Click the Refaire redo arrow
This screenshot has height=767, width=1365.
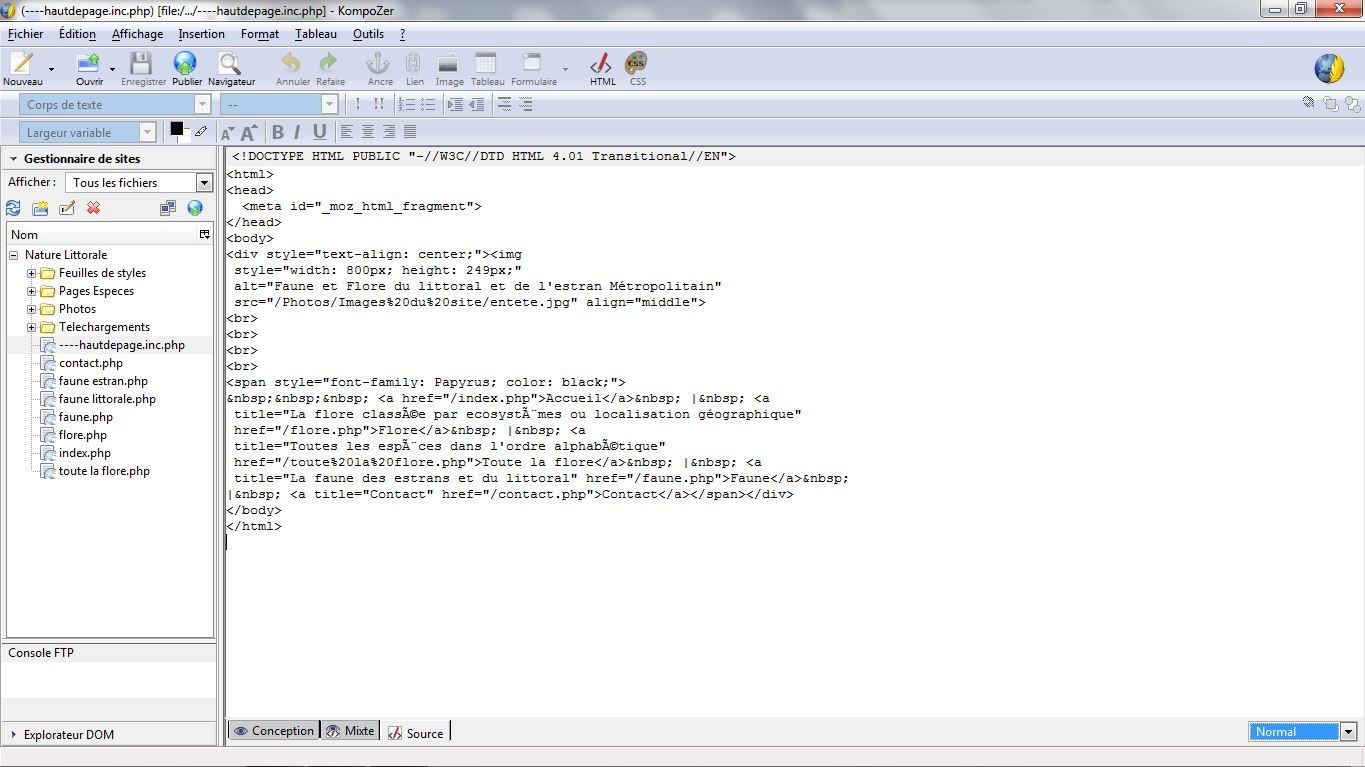coord(330,64)
